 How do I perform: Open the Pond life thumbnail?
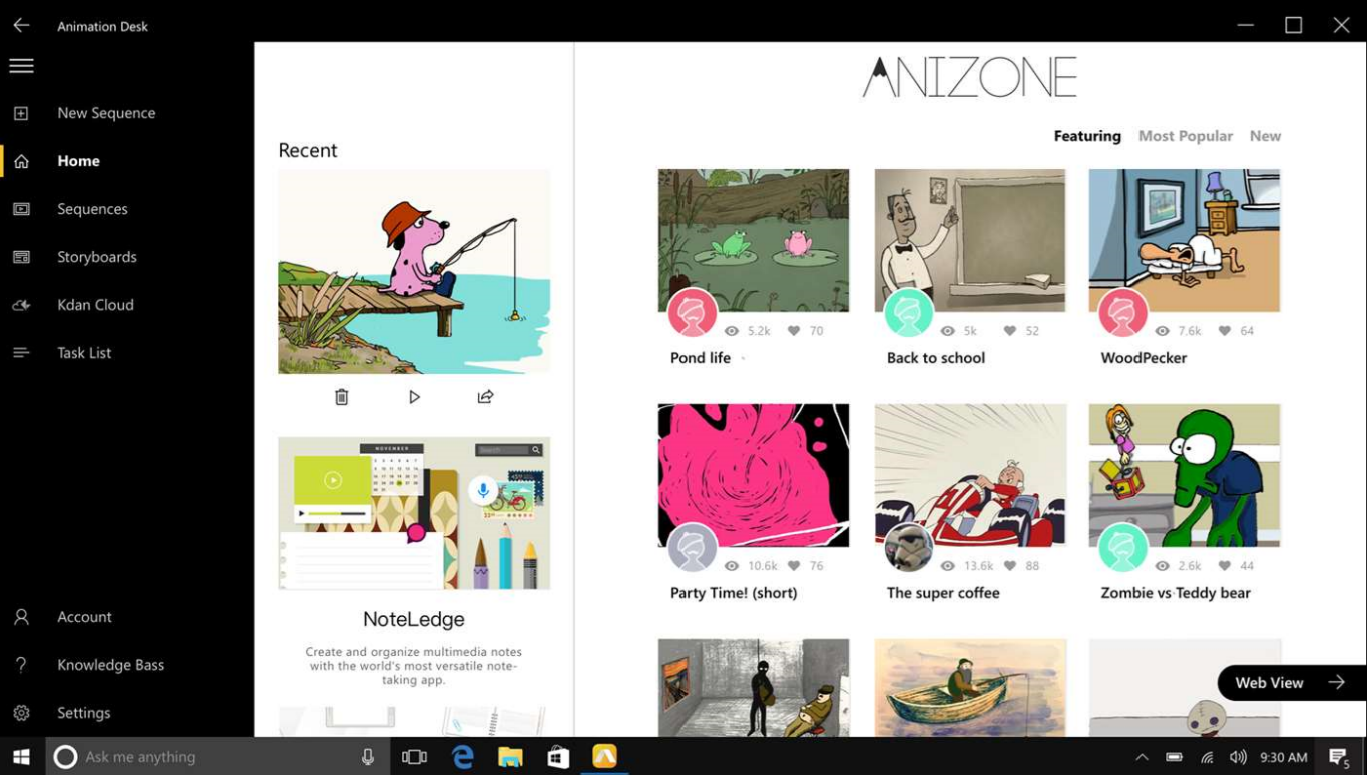coord(753,240)
